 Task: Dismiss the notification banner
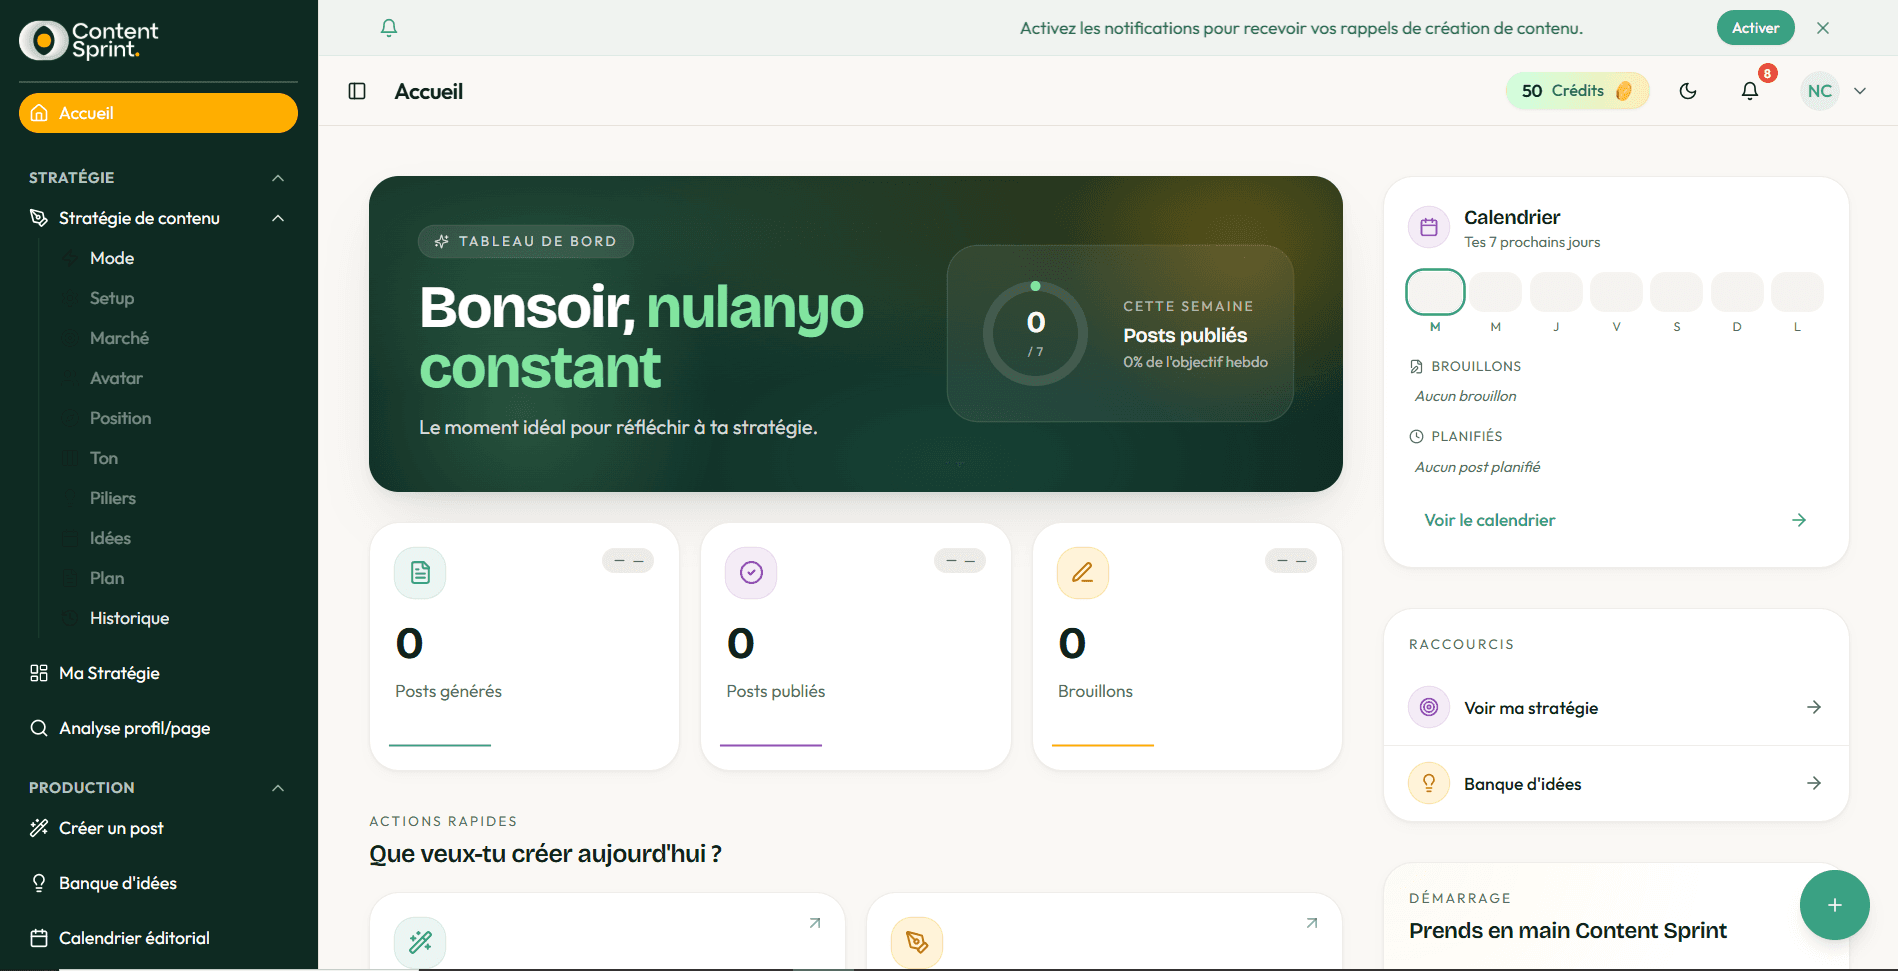(x=1823, y=28)
